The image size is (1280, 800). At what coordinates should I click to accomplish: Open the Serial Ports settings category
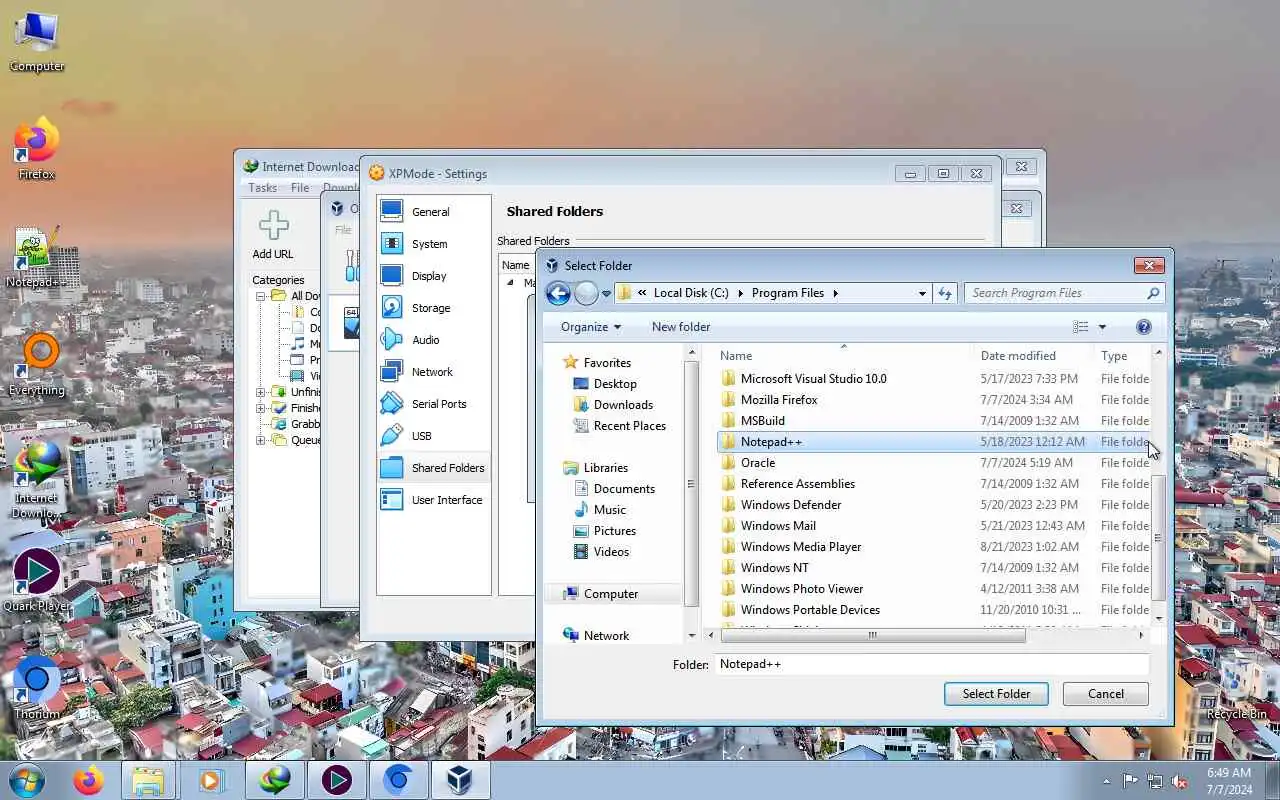(433, 404)
